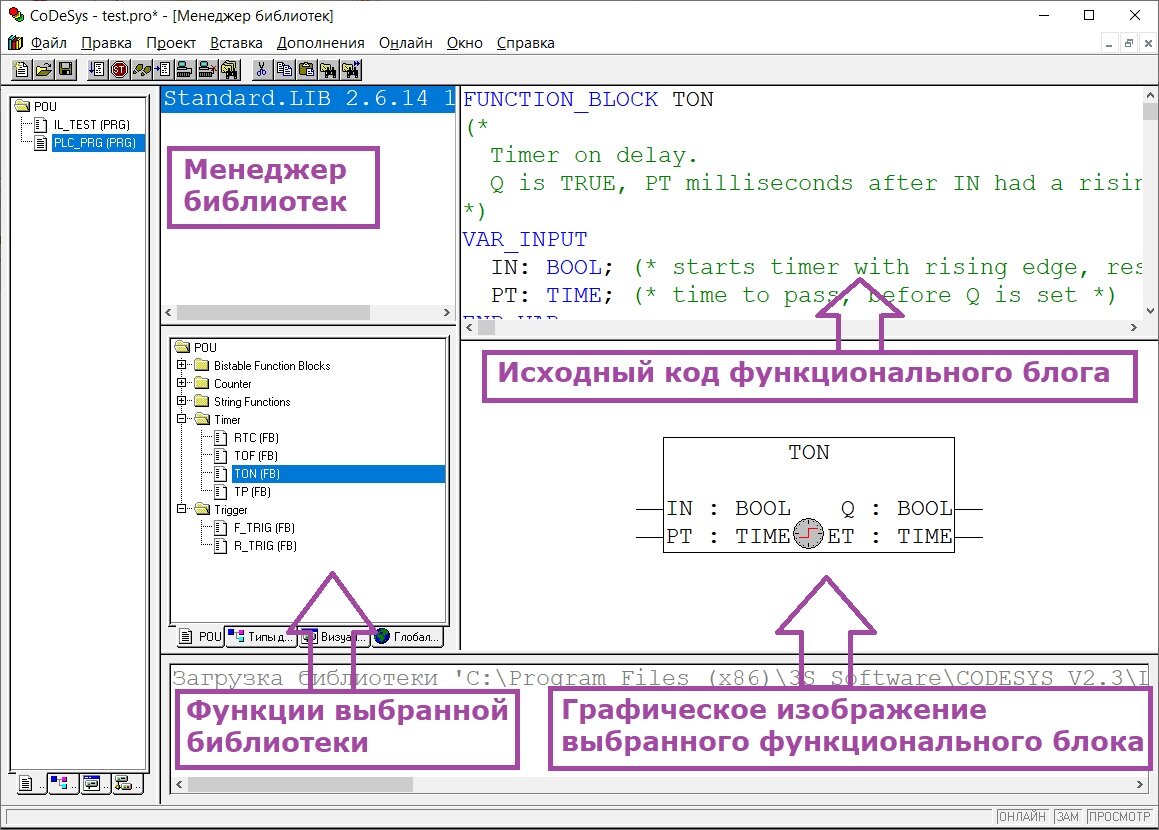Screen dimensions: 1159x830
Task: Expand the Bistable Function Blocks folder
Action: pos(181,365)
